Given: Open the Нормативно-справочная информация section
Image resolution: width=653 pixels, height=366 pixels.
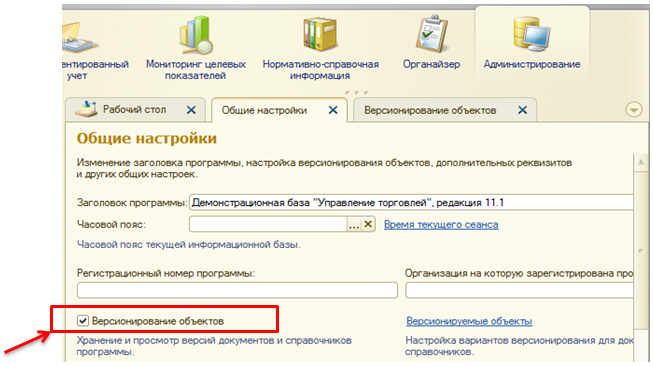Looking at the screenshot, I should point(320,47).
